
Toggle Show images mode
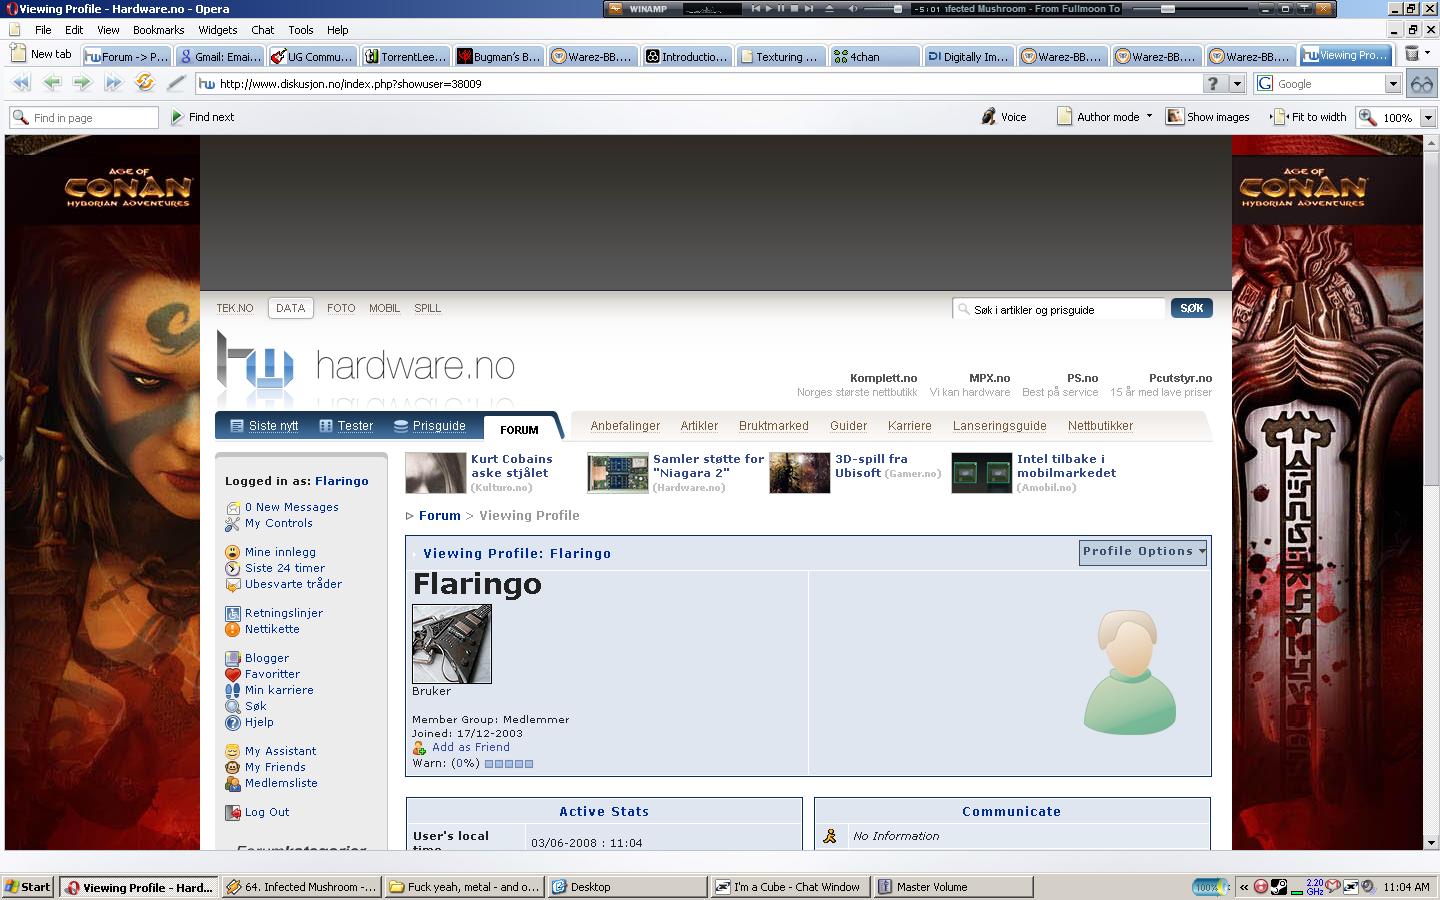[1208, 117]
